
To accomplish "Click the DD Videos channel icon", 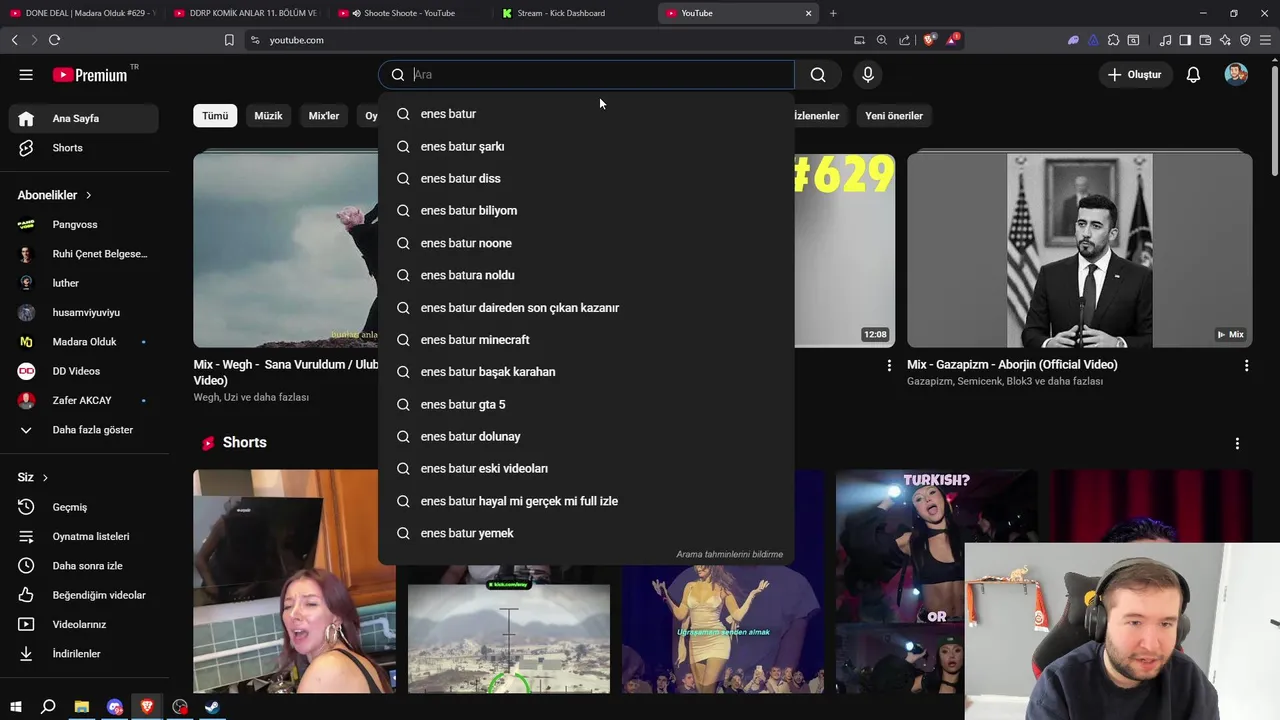I will click(27, 371).
